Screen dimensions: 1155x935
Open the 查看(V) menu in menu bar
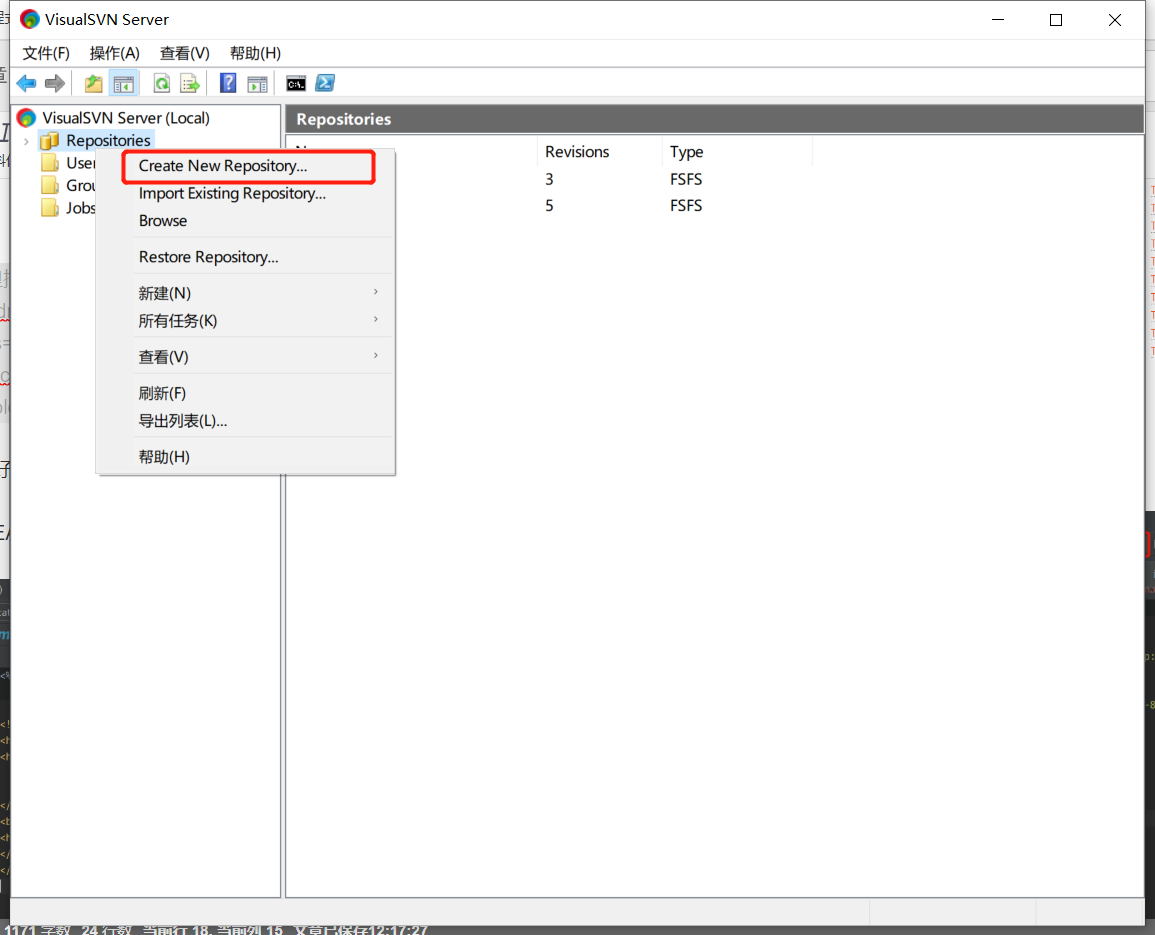[185, 53]
